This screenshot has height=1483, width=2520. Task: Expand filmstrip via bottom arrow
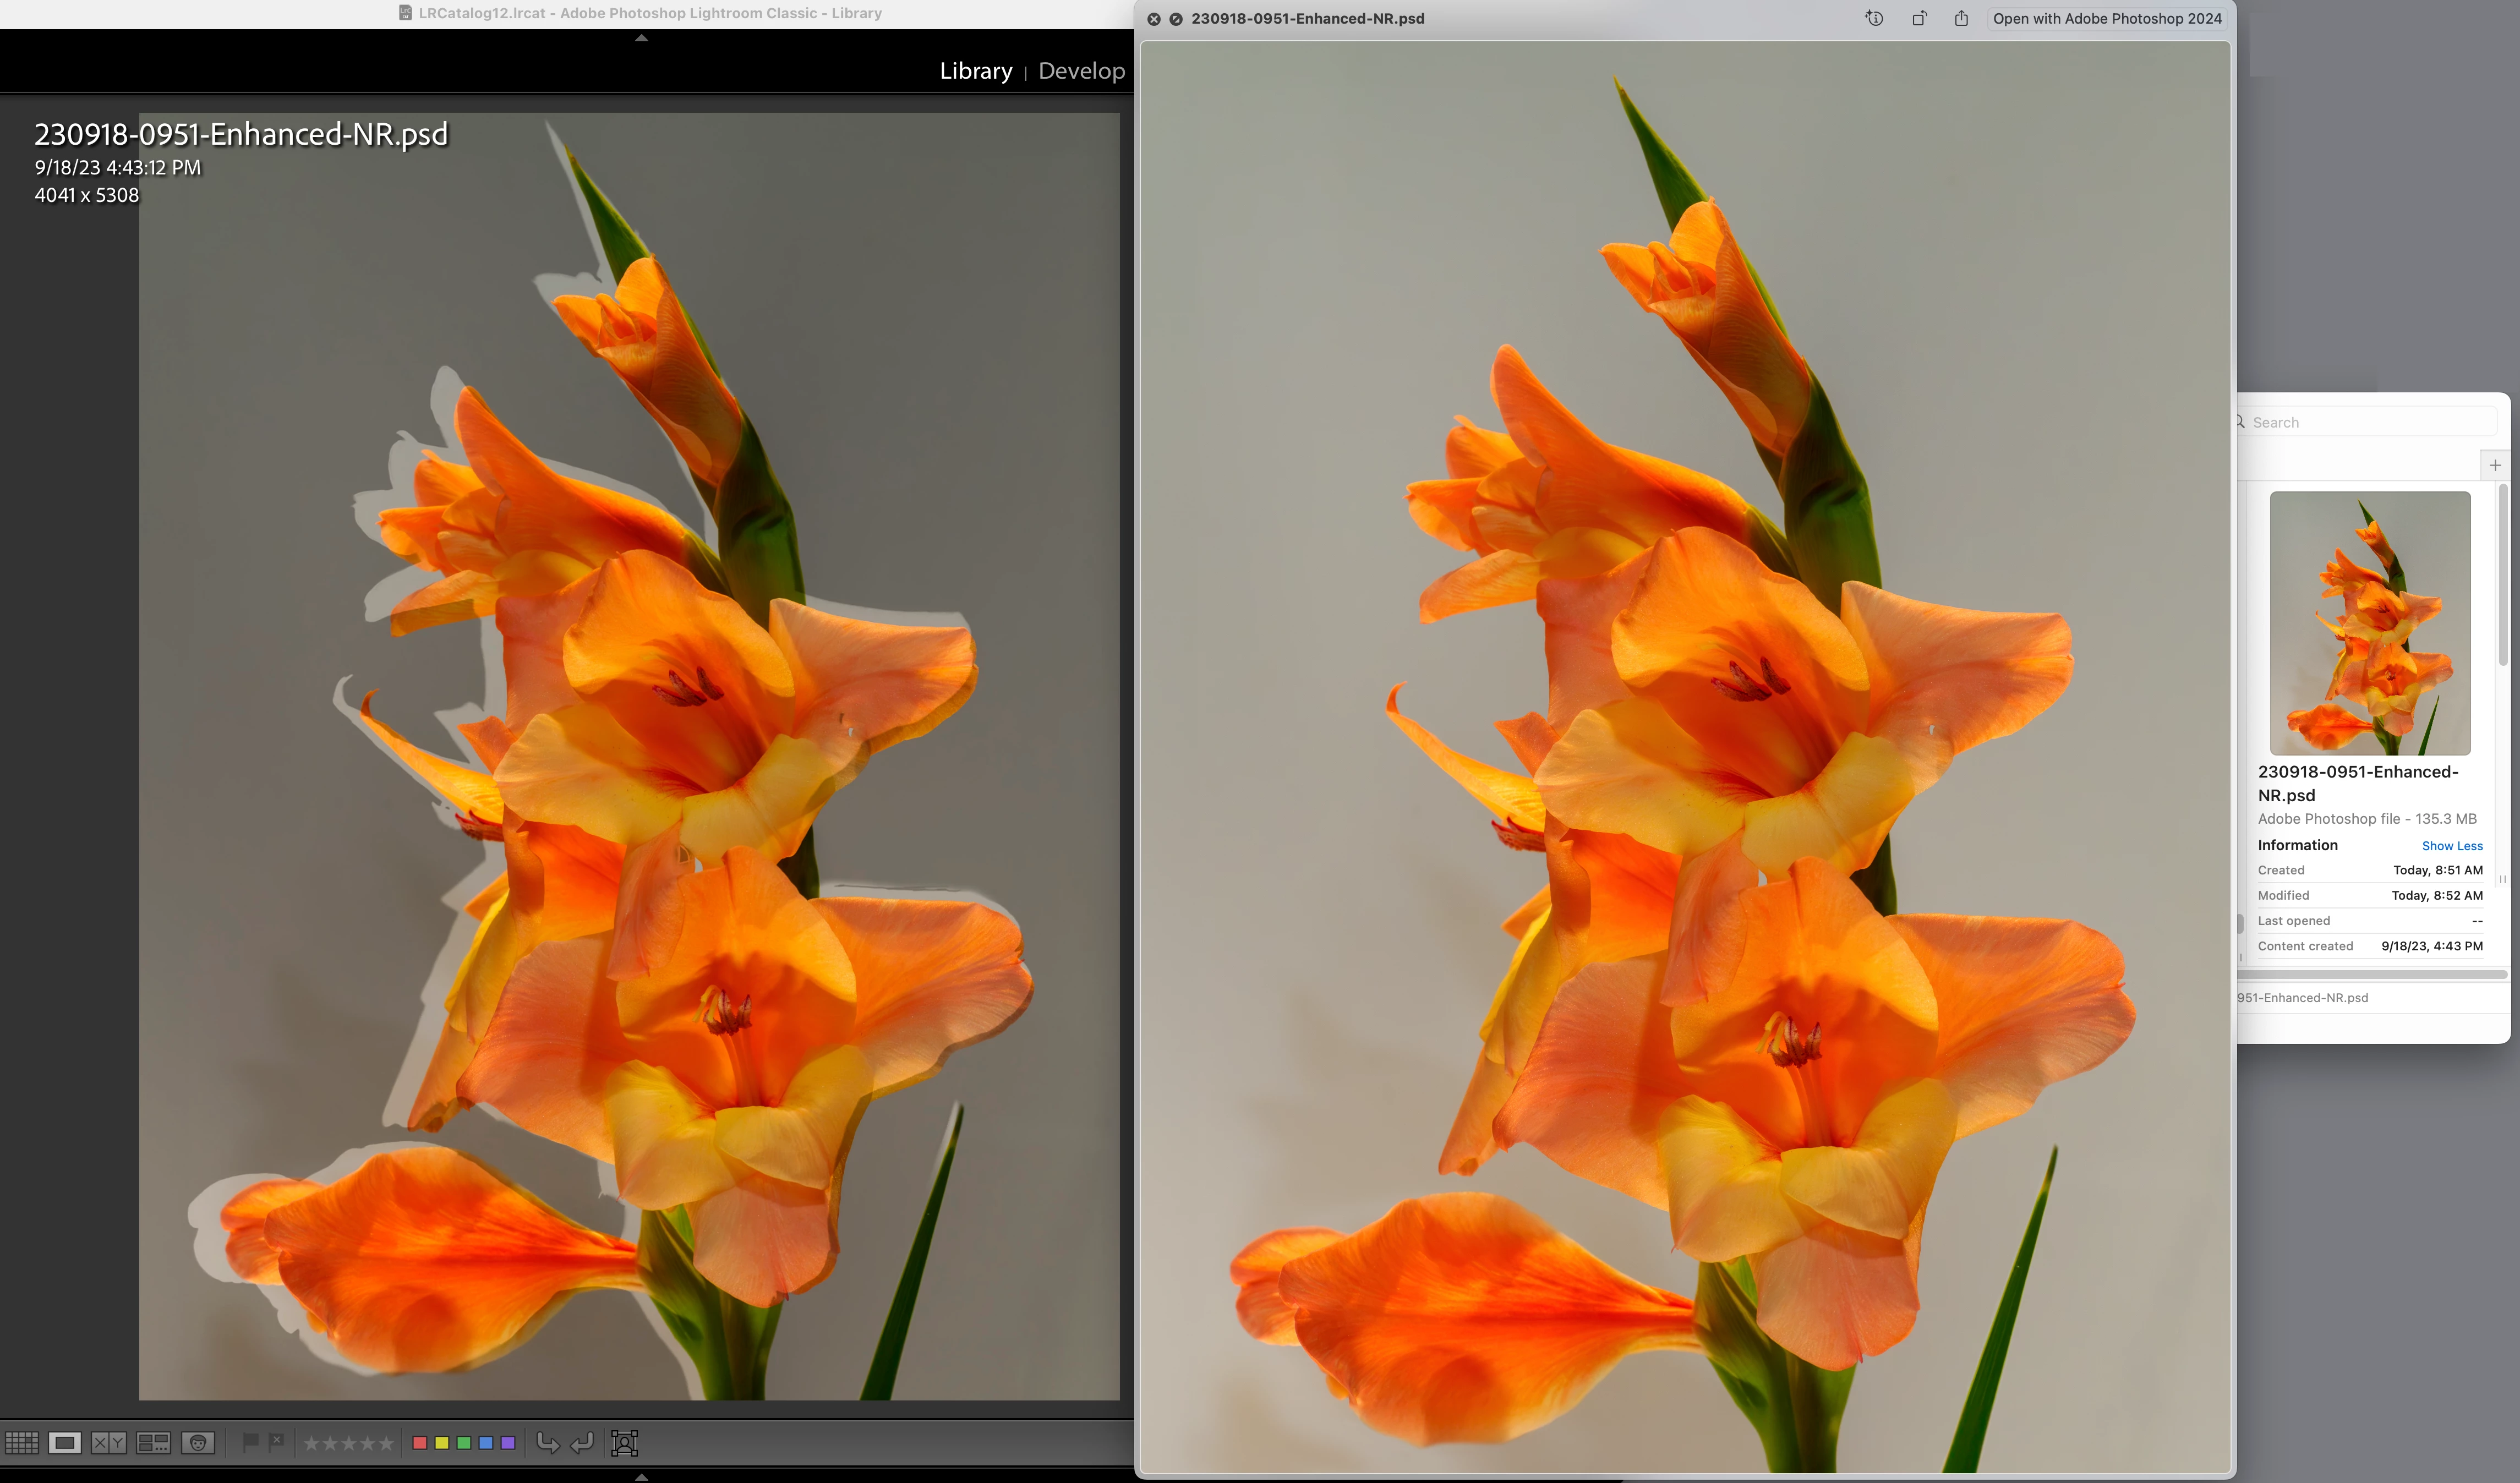pyautogui.click(x=642, y=1476)
